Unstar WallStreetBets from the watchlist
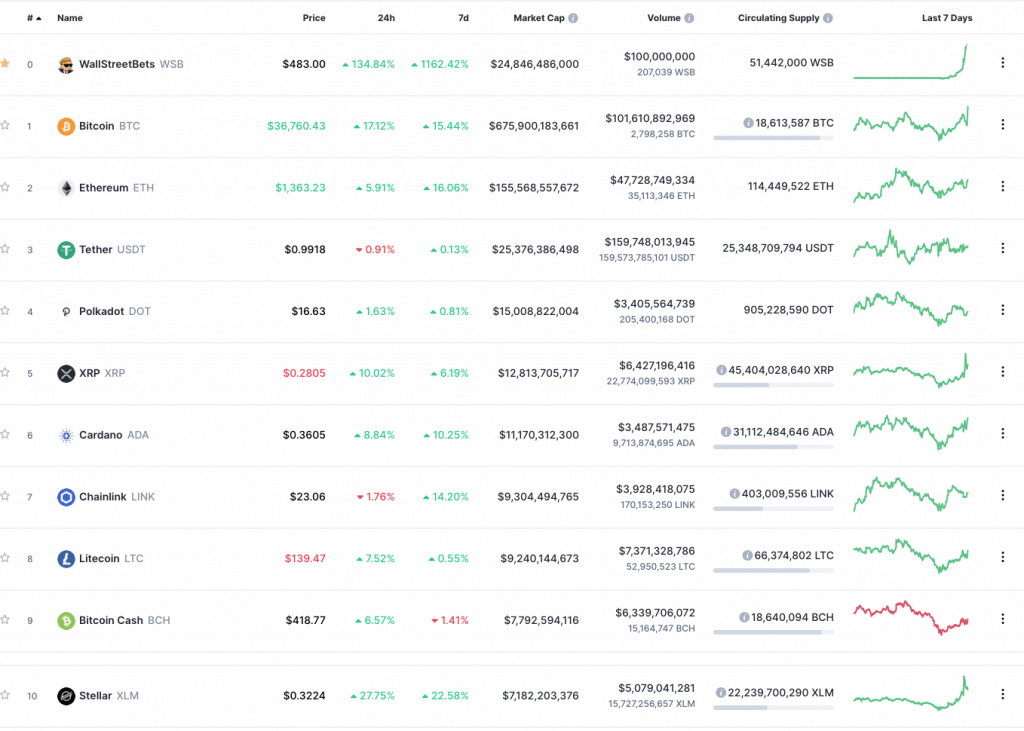The width and height of the screenshot is (1024, 731). pos(5,64)
